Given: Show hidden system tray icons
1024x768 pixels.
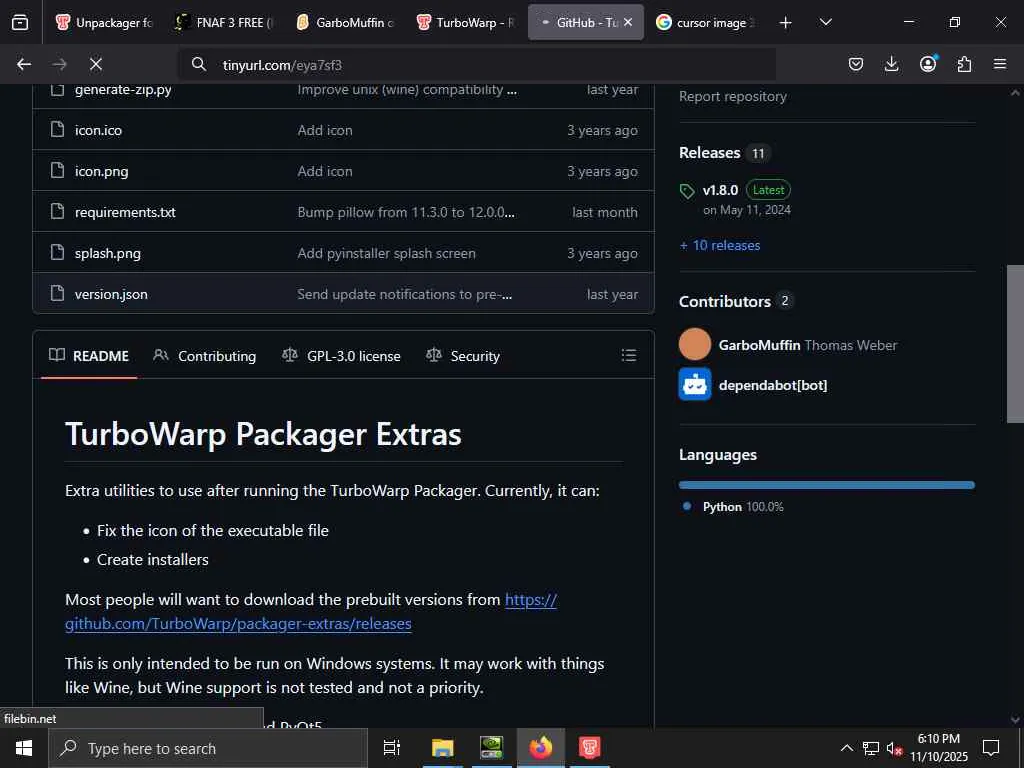Looking at the screenshot, I should coord(846,748).
